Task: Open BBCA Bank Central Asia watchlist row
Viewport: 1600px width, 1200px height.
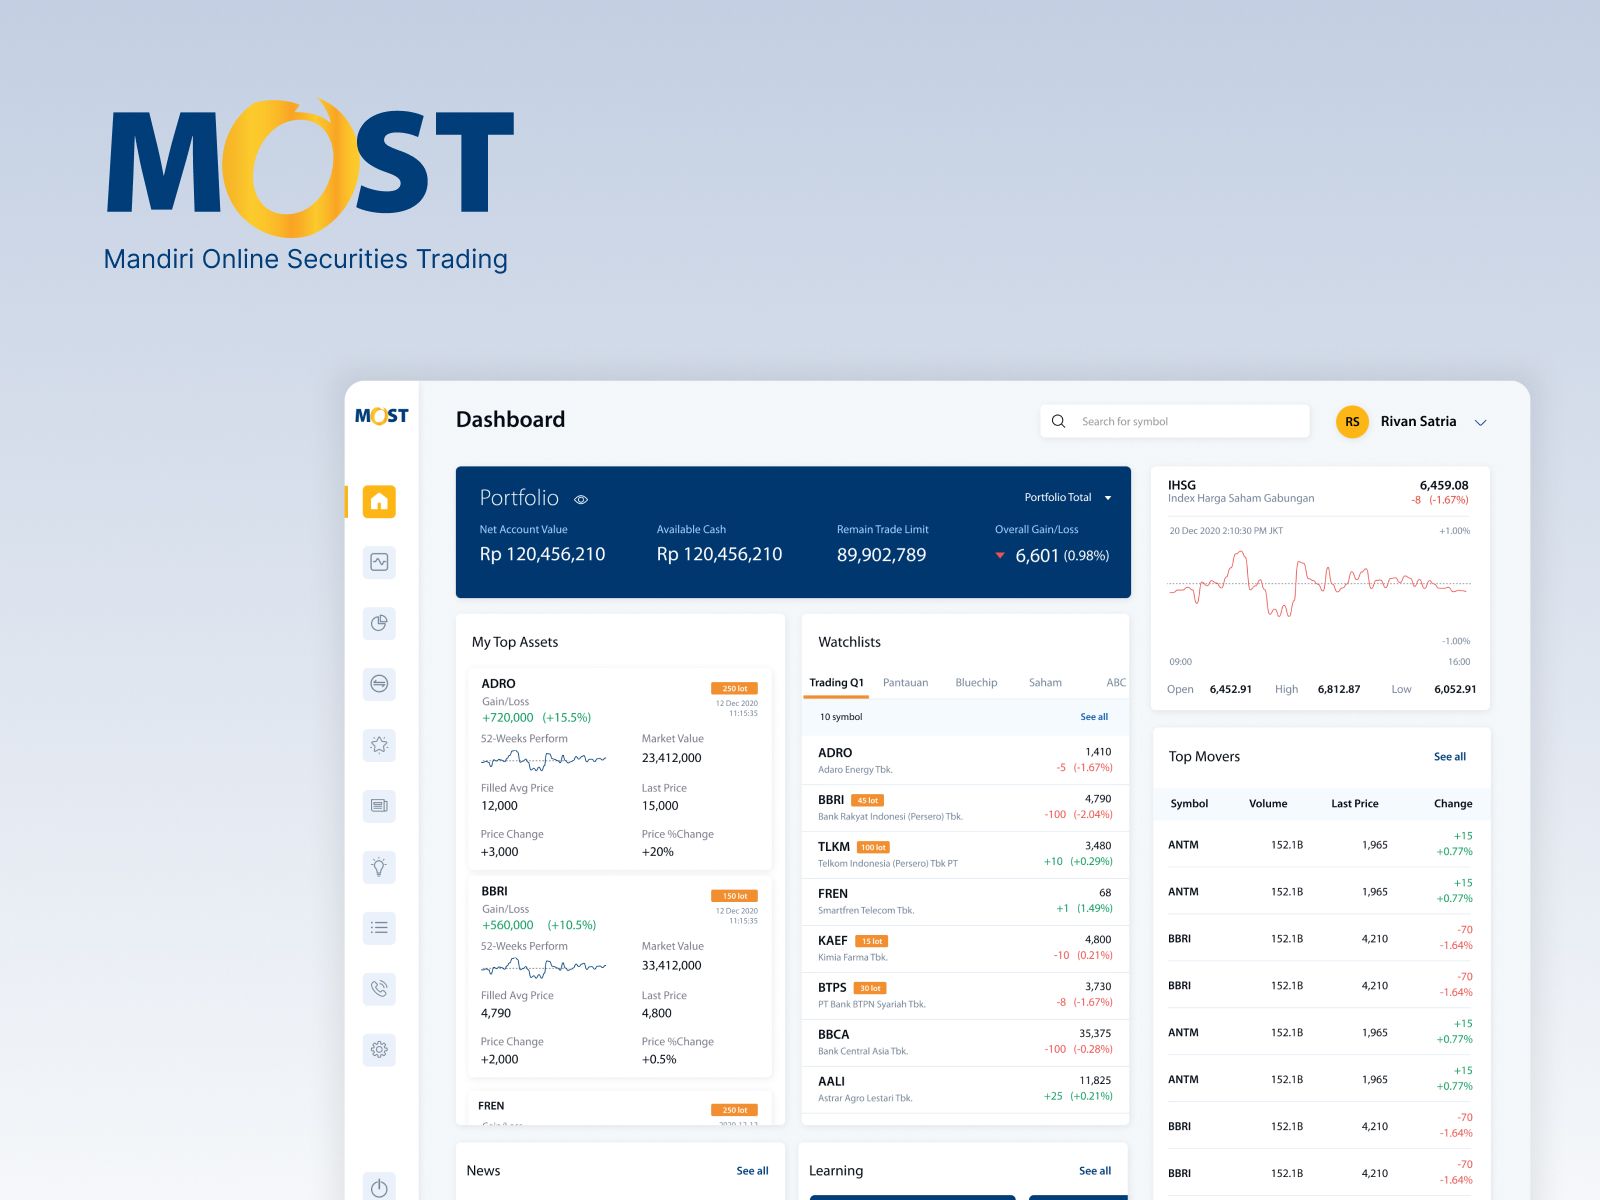Action: click(965, 1042)
